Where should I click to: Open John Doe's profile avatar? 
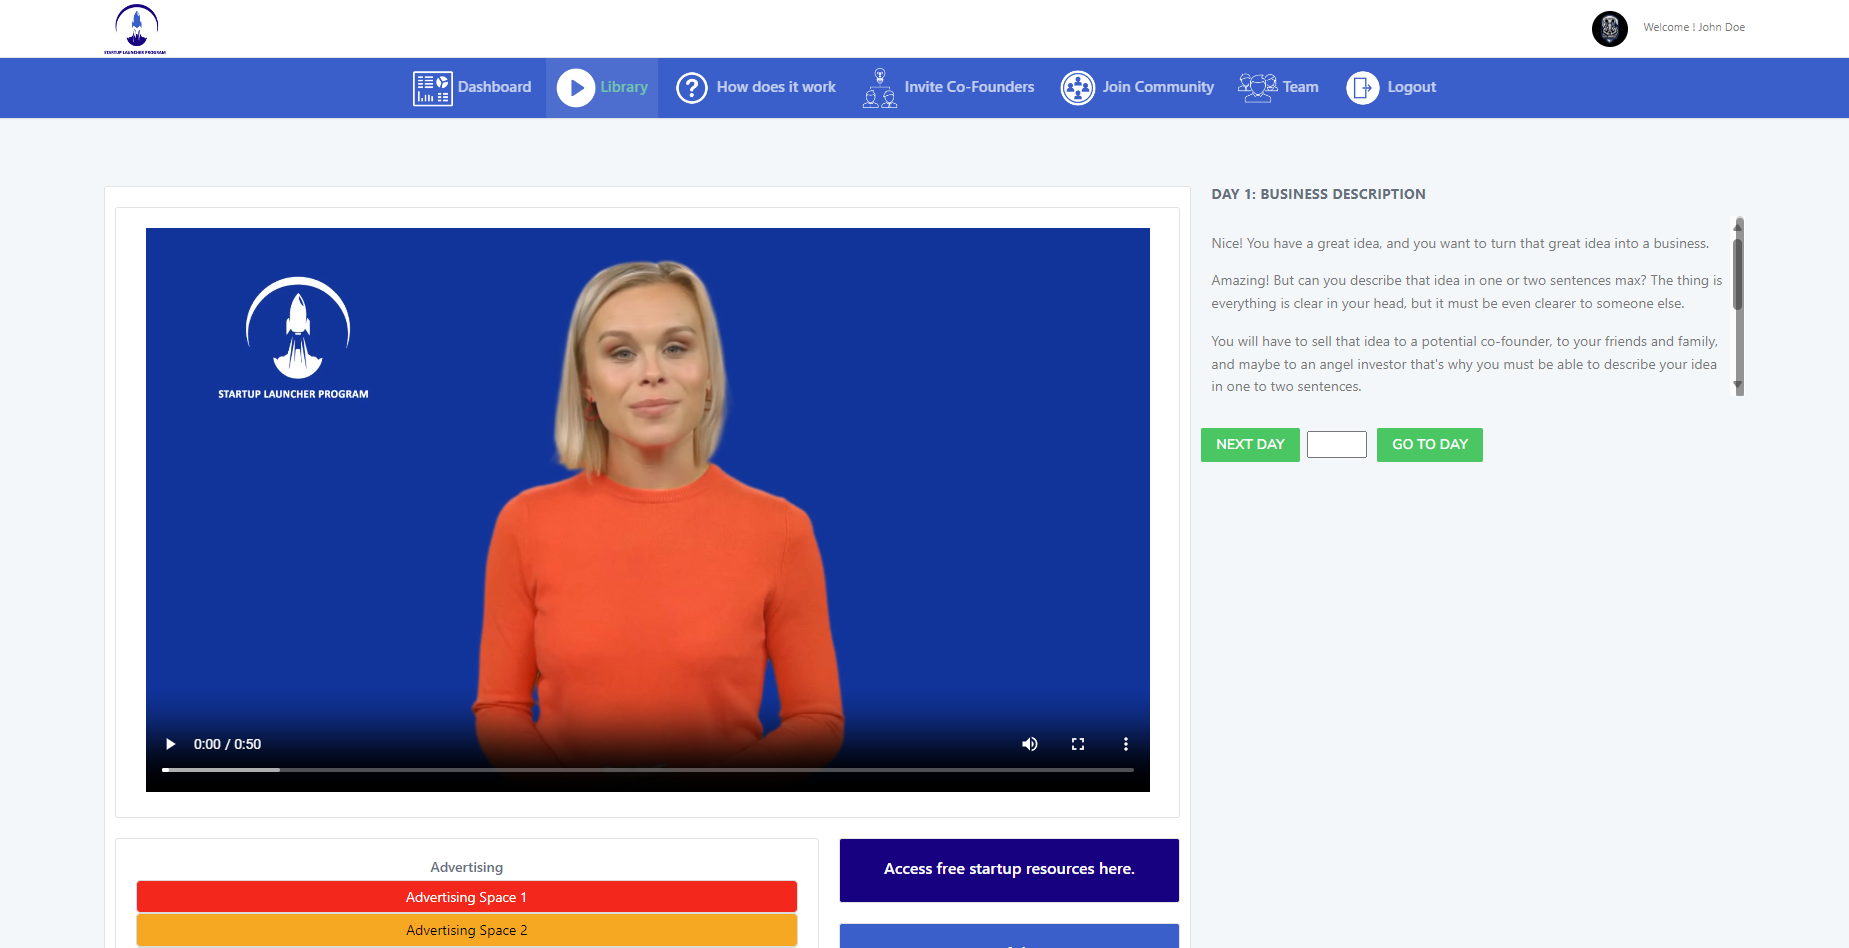(1609, 28)
